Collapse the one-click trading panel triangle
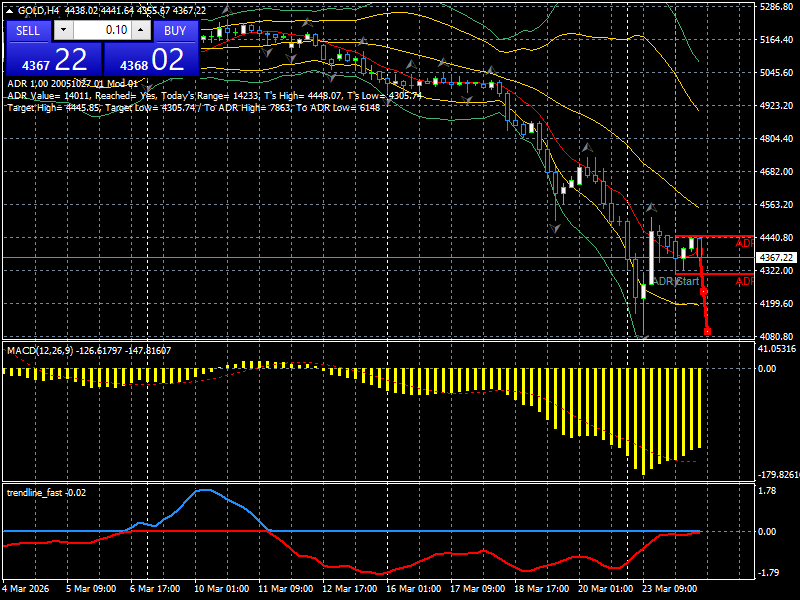 click(x=10, y=10)
